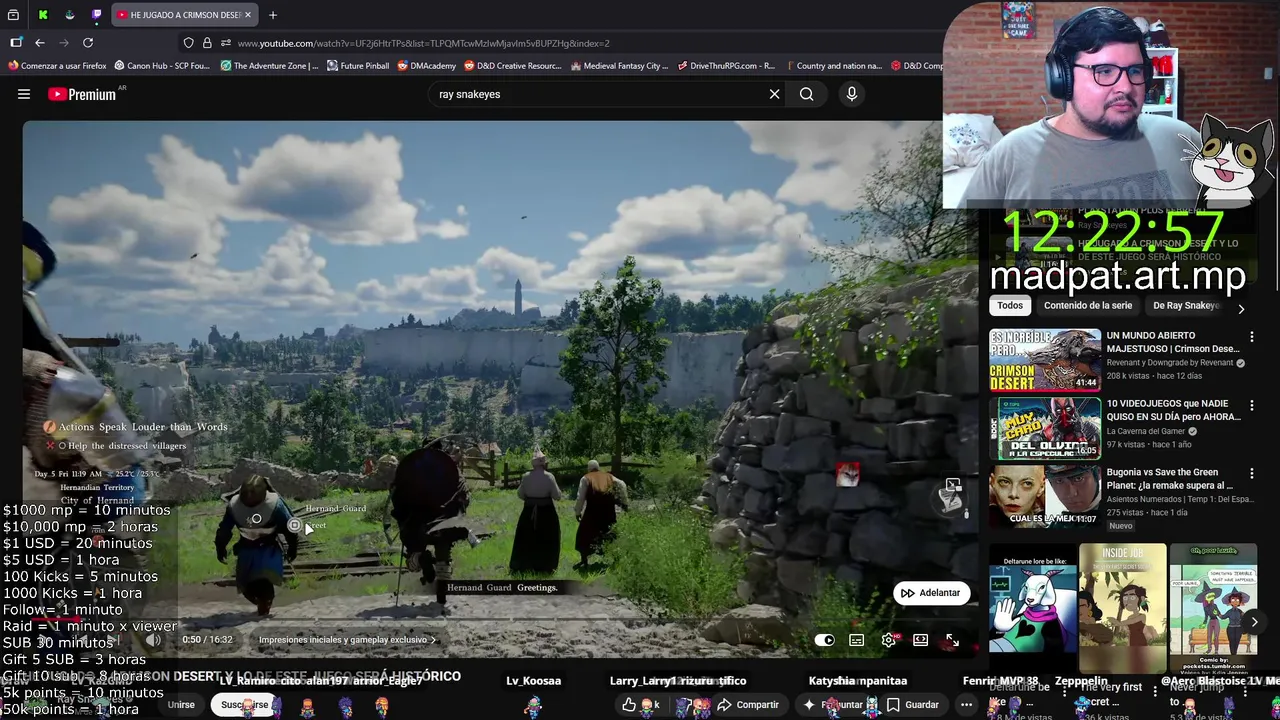Click the Guardar save button

[913, 705]
